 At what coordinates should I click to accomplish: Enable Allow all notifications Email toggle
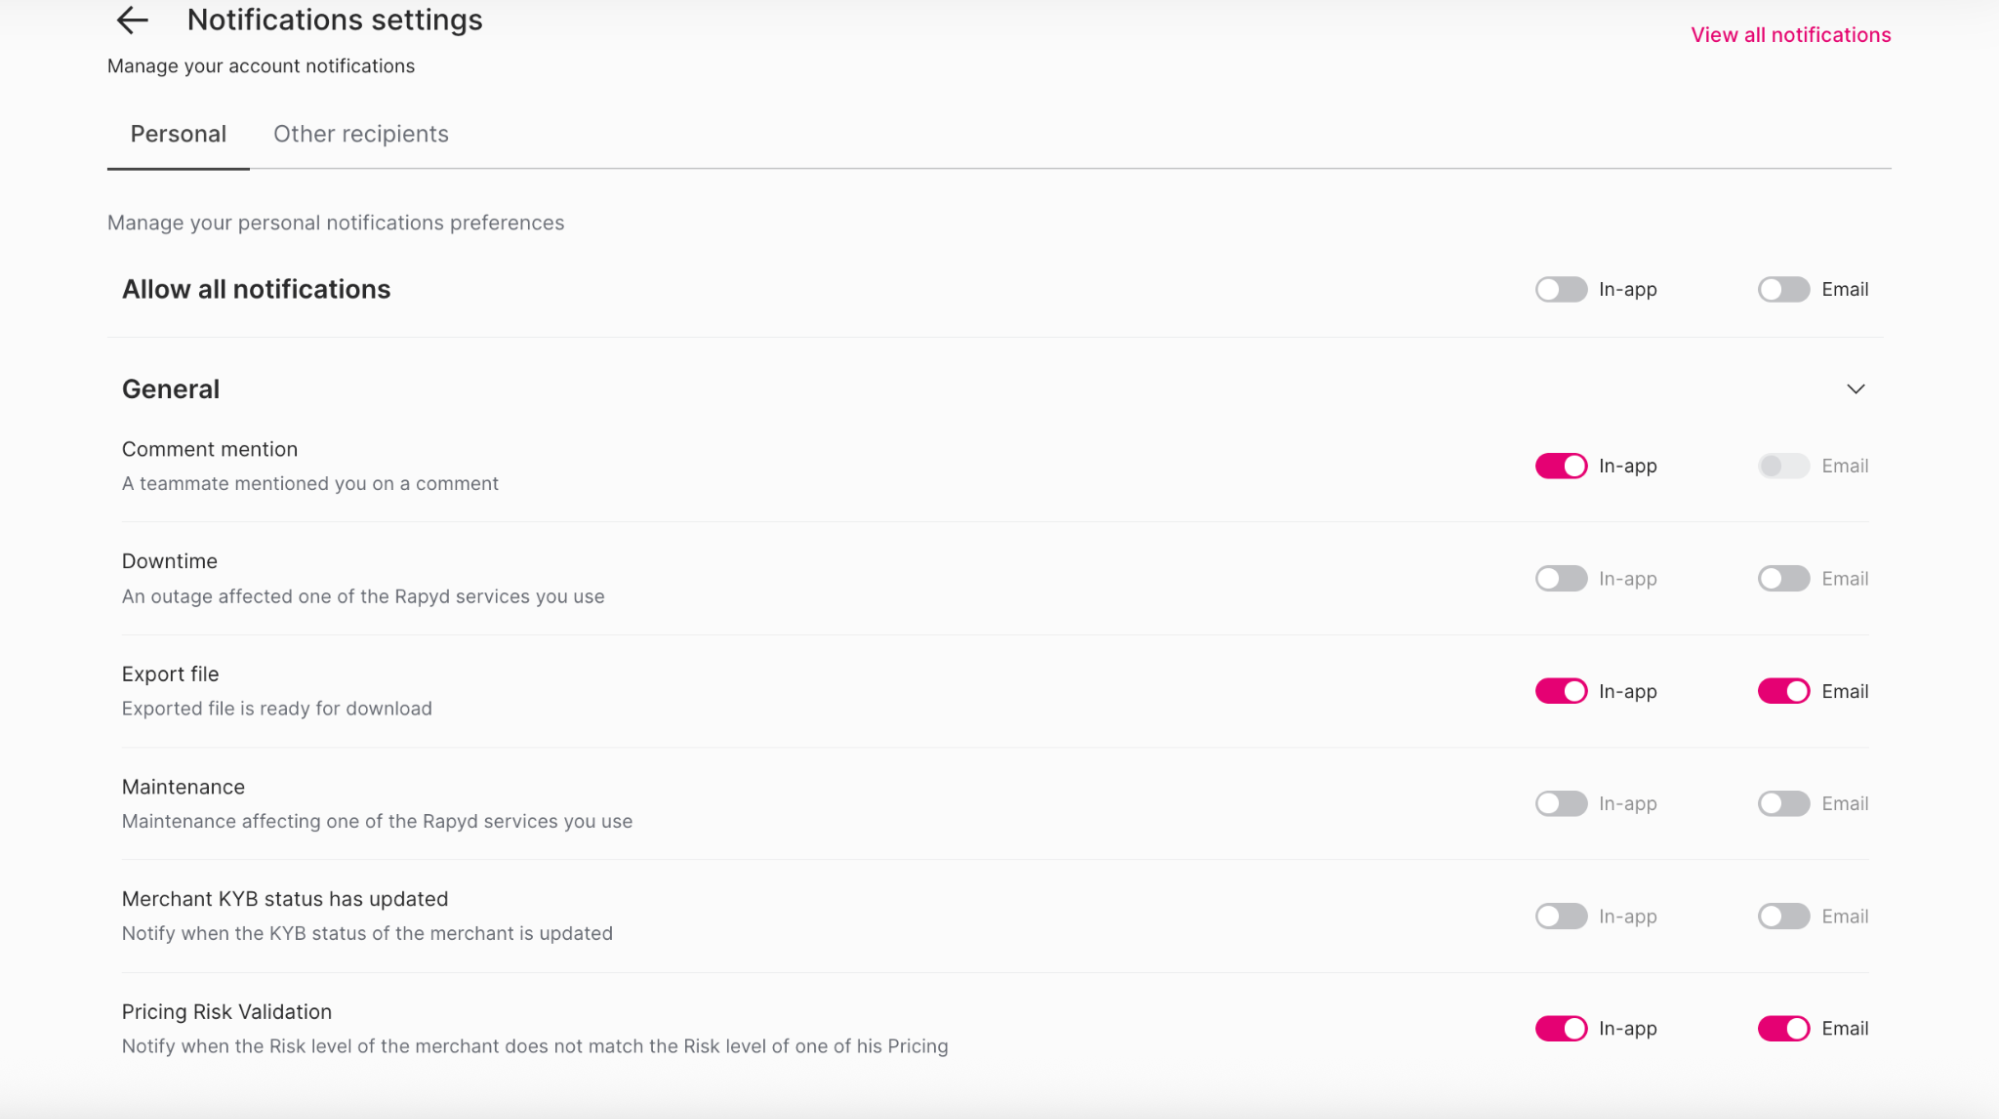click(x=1783, y=289)
